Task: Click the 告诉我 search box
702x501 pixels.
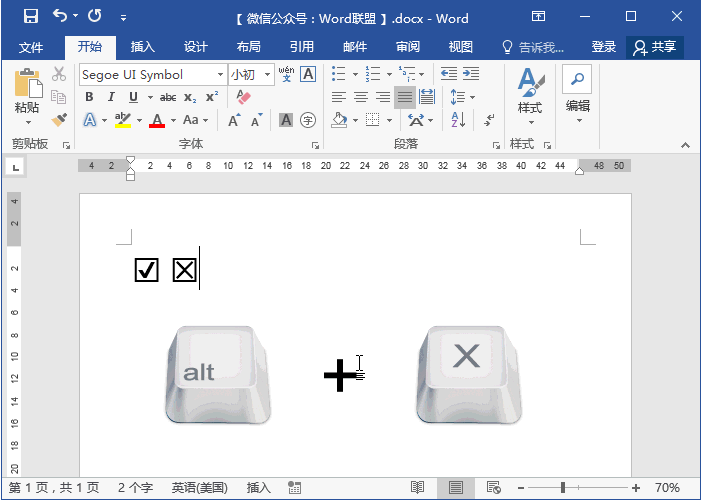Action: 533,47
